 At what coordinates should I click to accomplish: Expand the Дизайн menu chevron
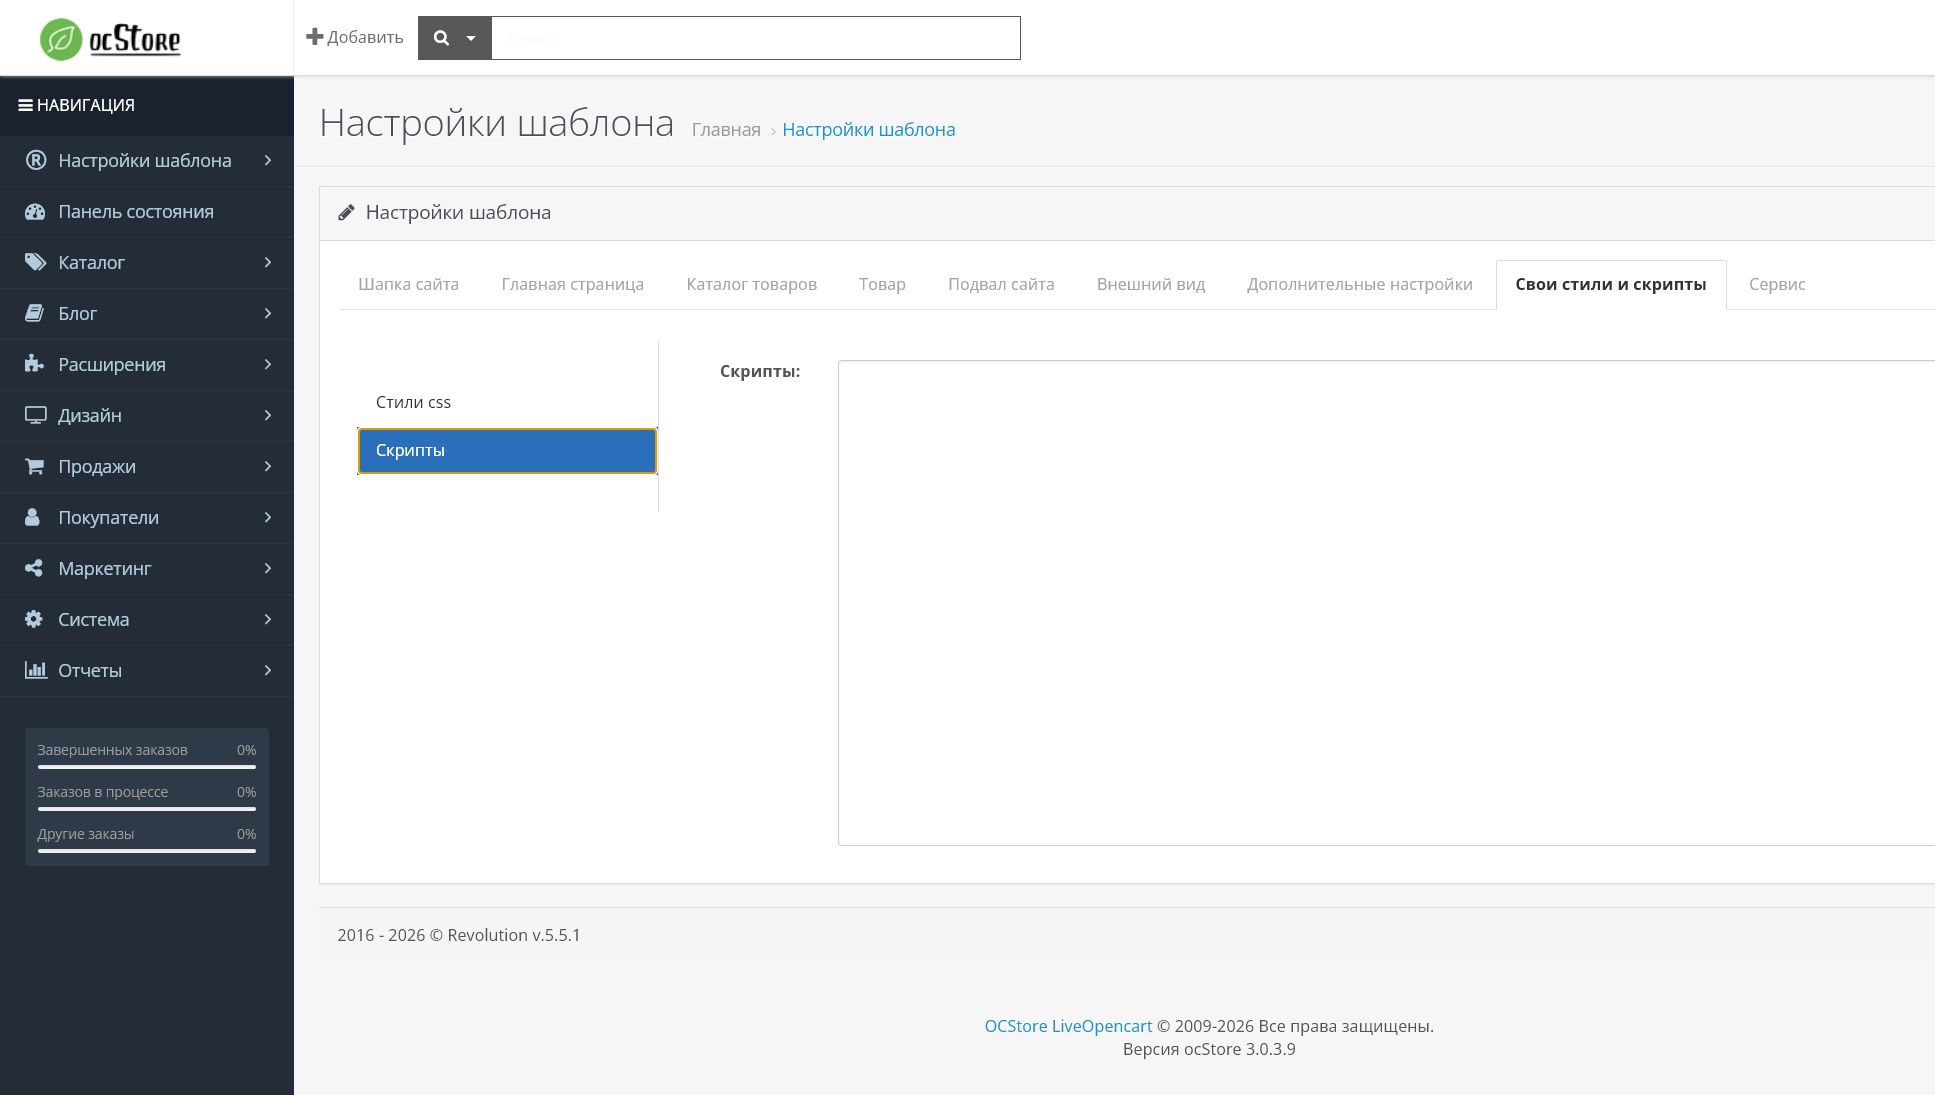pos(268,415)
